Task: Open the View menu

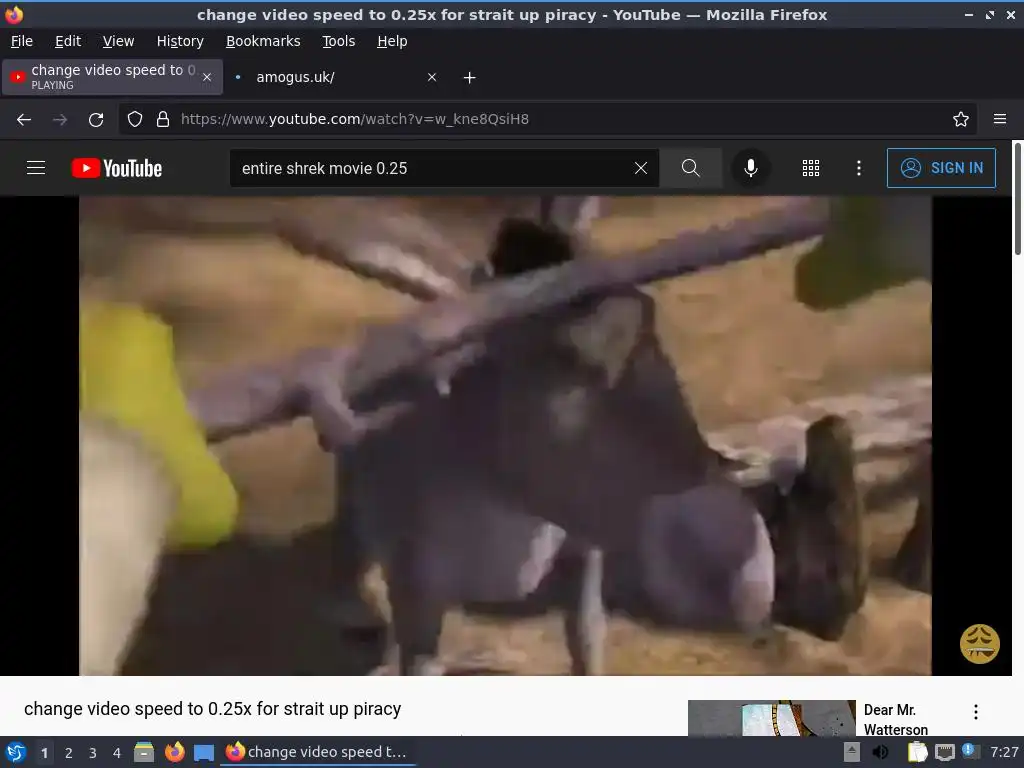Action: tap(118, 41)
